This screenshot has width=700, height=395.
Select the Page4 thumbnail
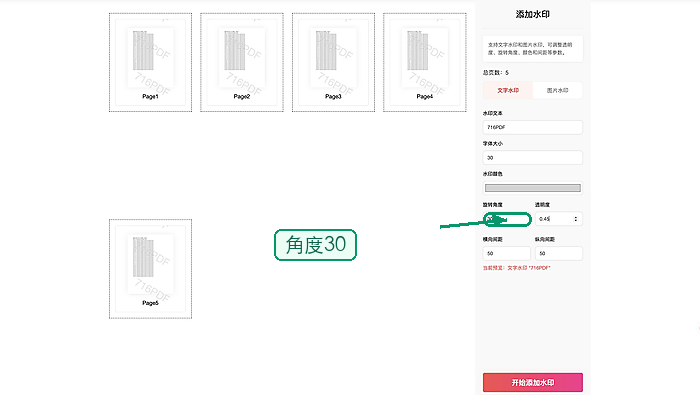point(425,62)
